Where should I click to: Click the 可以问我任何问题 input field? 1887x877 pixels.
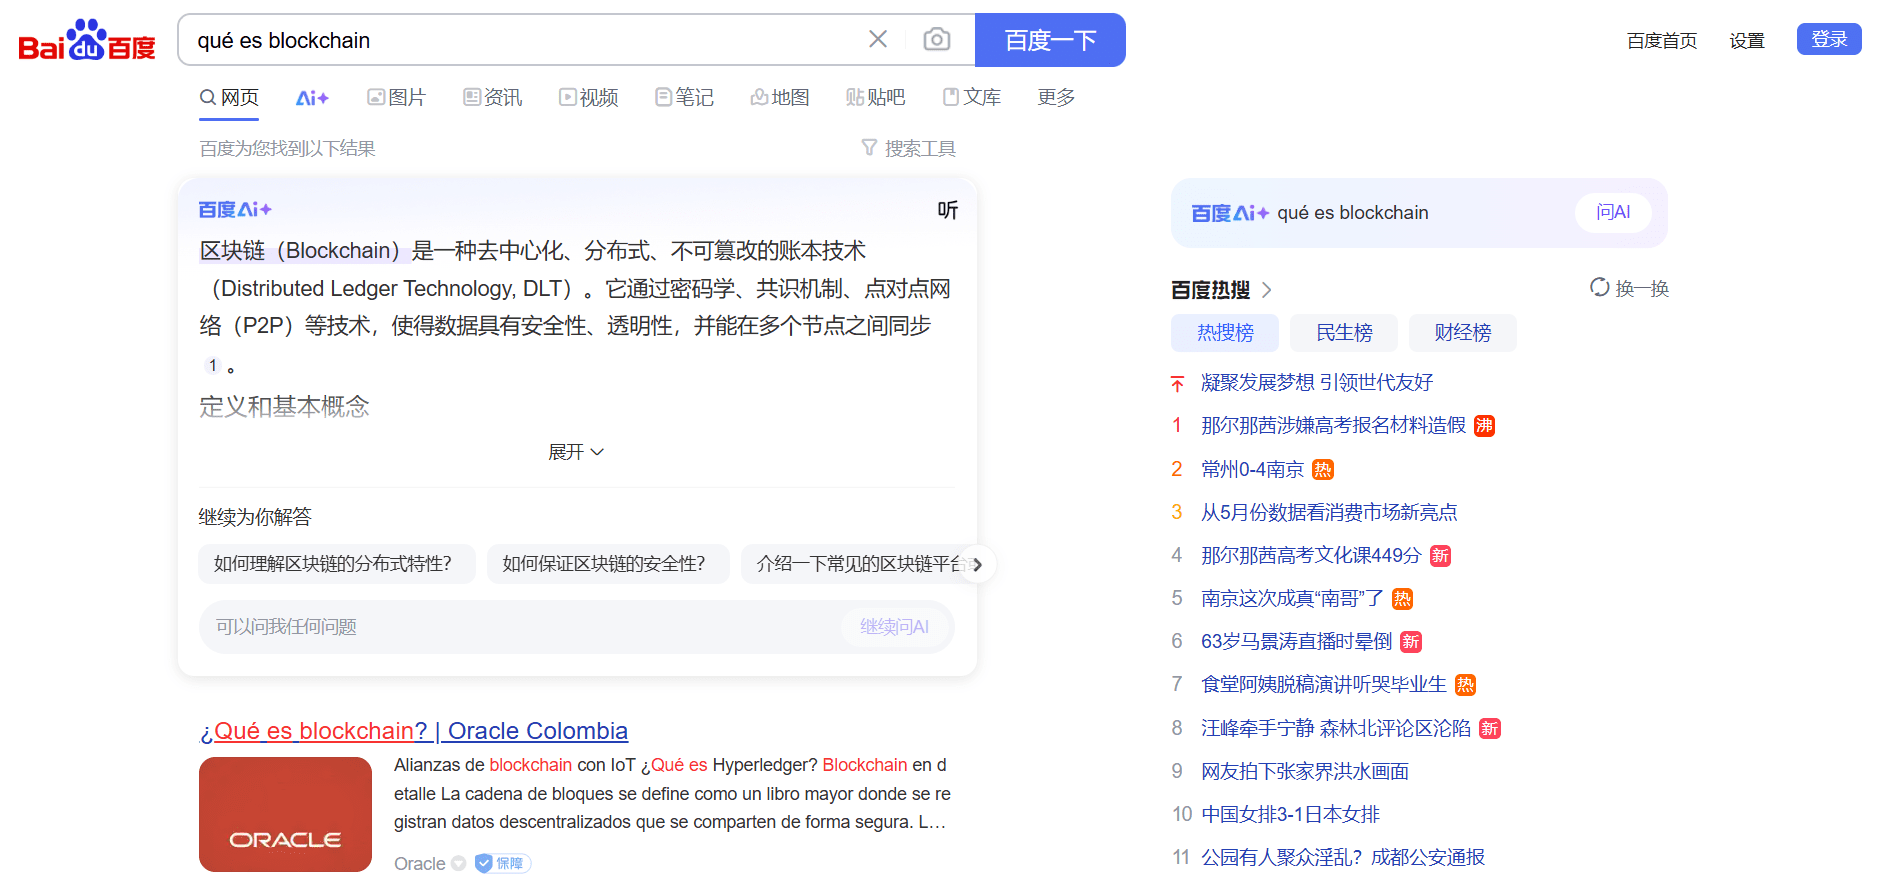(520, 627)
